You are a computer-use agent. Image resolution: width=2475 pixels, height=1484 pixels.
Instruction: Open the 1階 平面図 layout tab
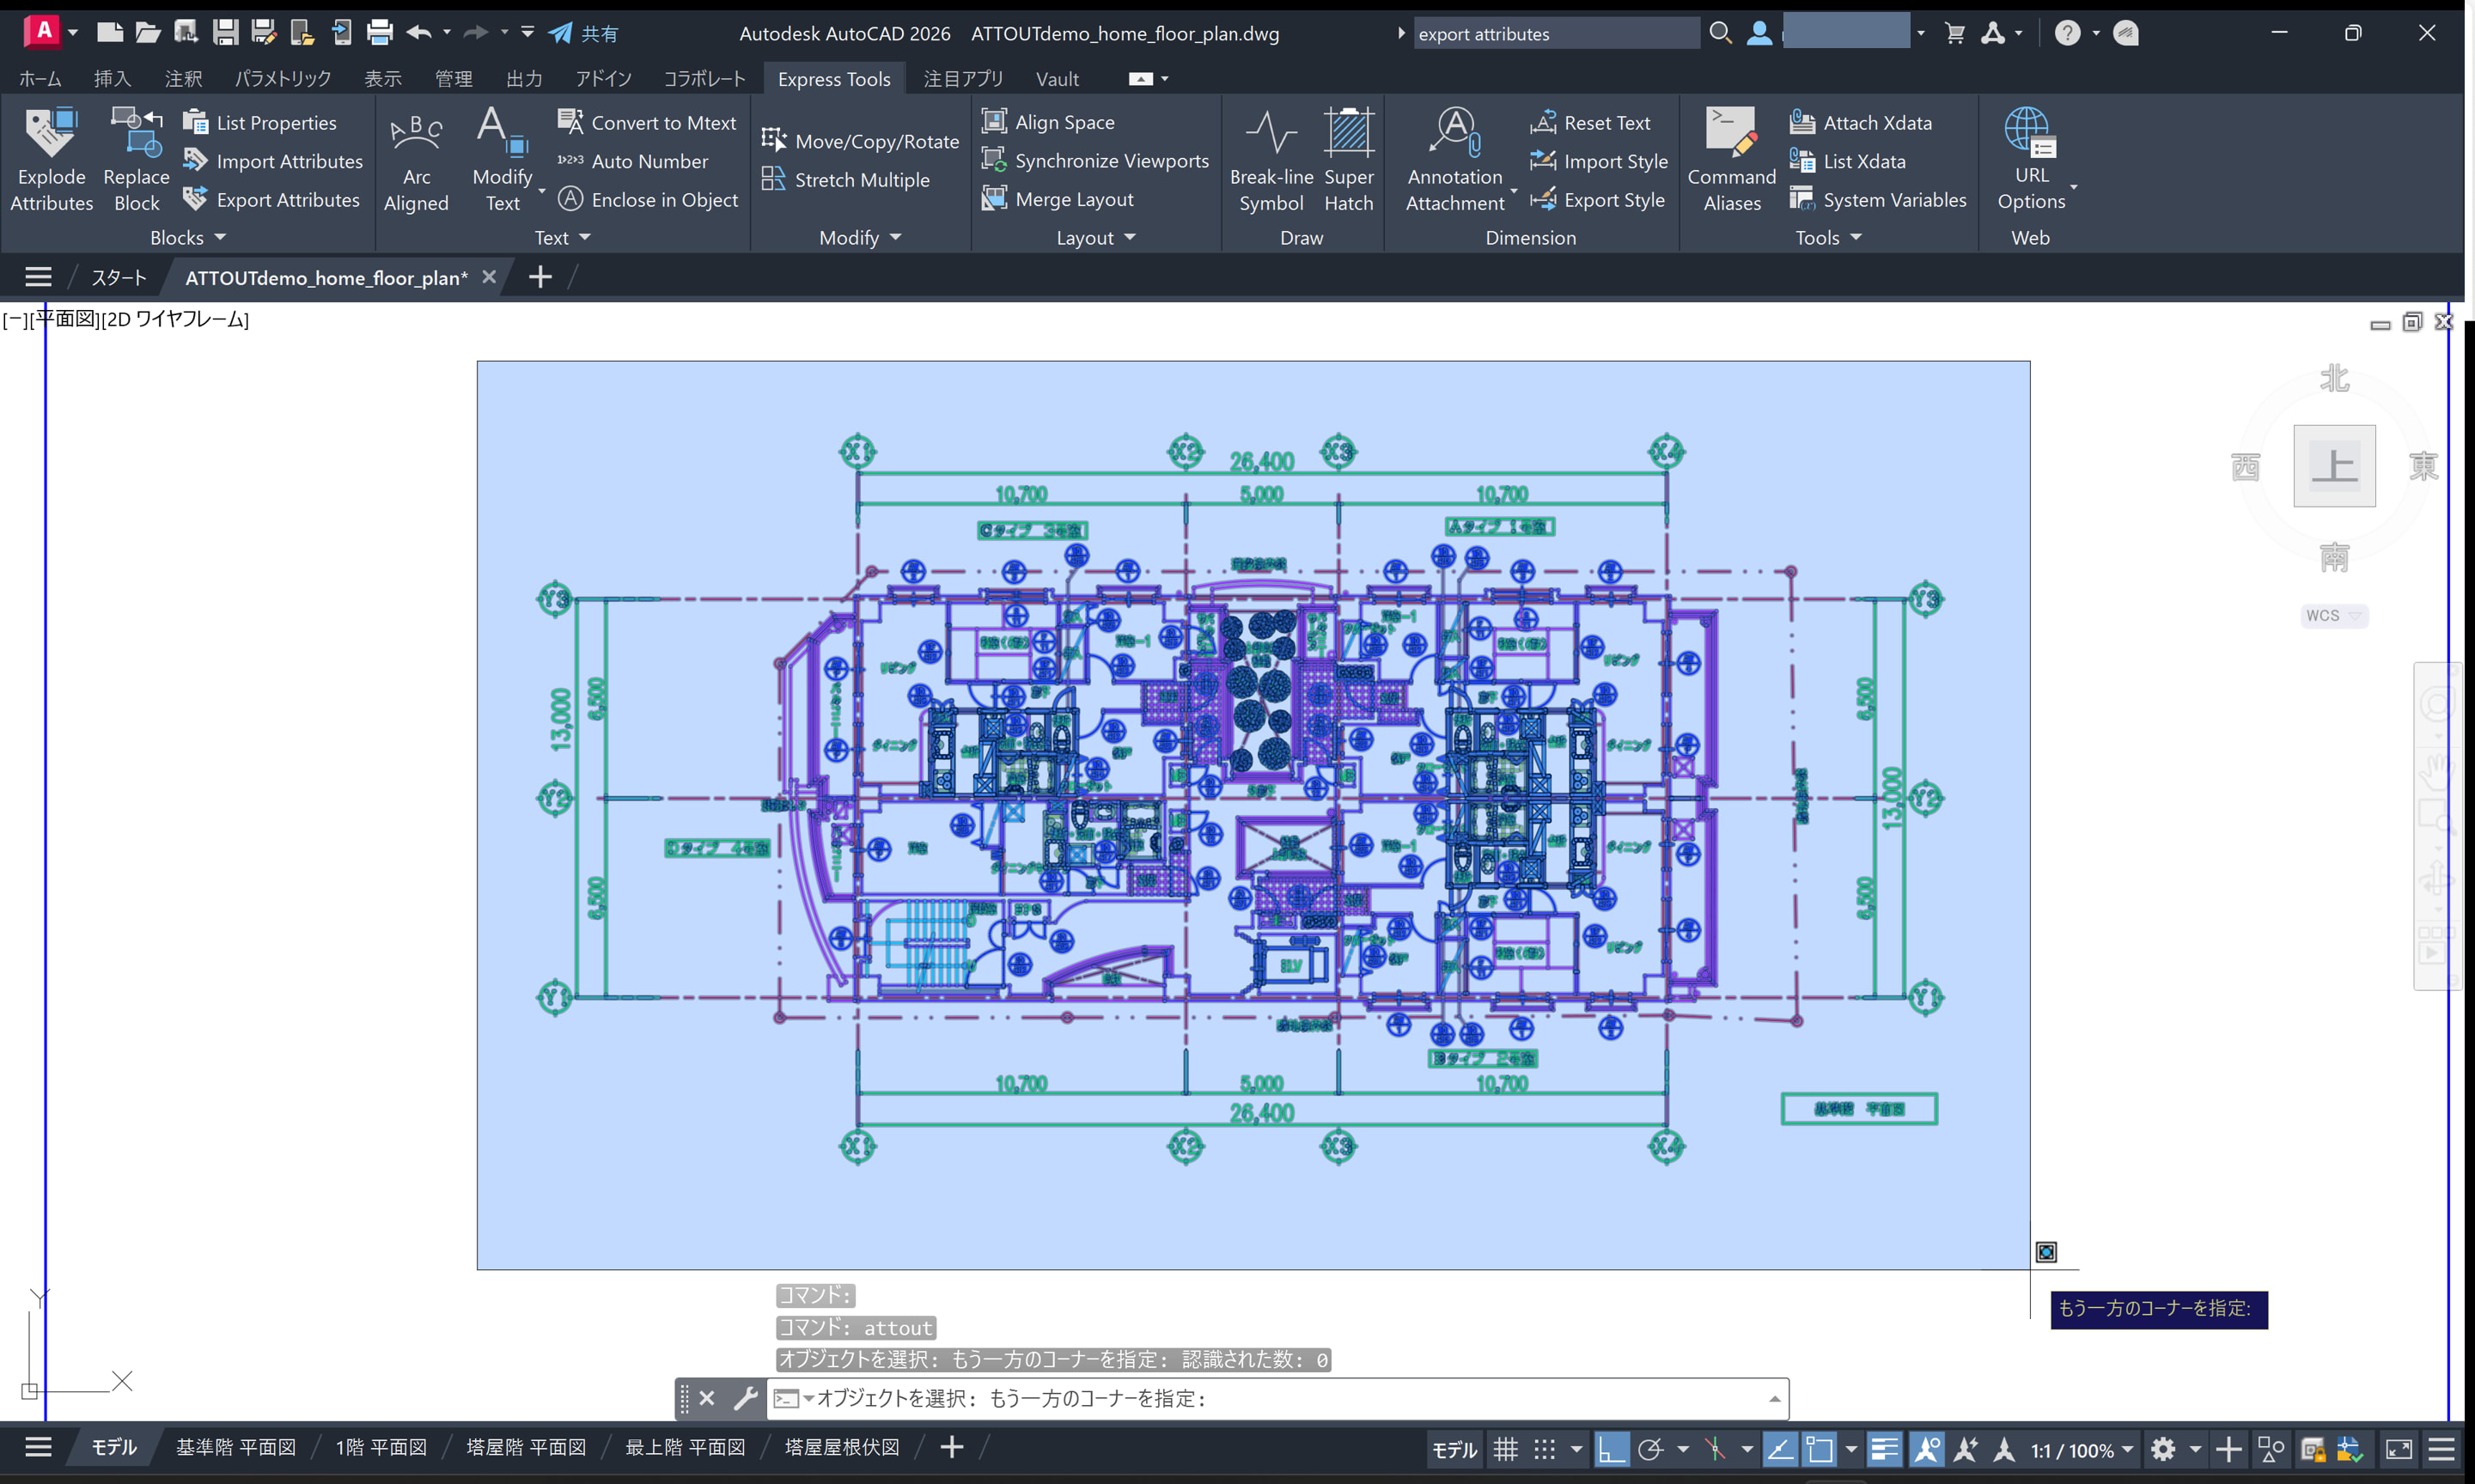tap(381, 1448)
